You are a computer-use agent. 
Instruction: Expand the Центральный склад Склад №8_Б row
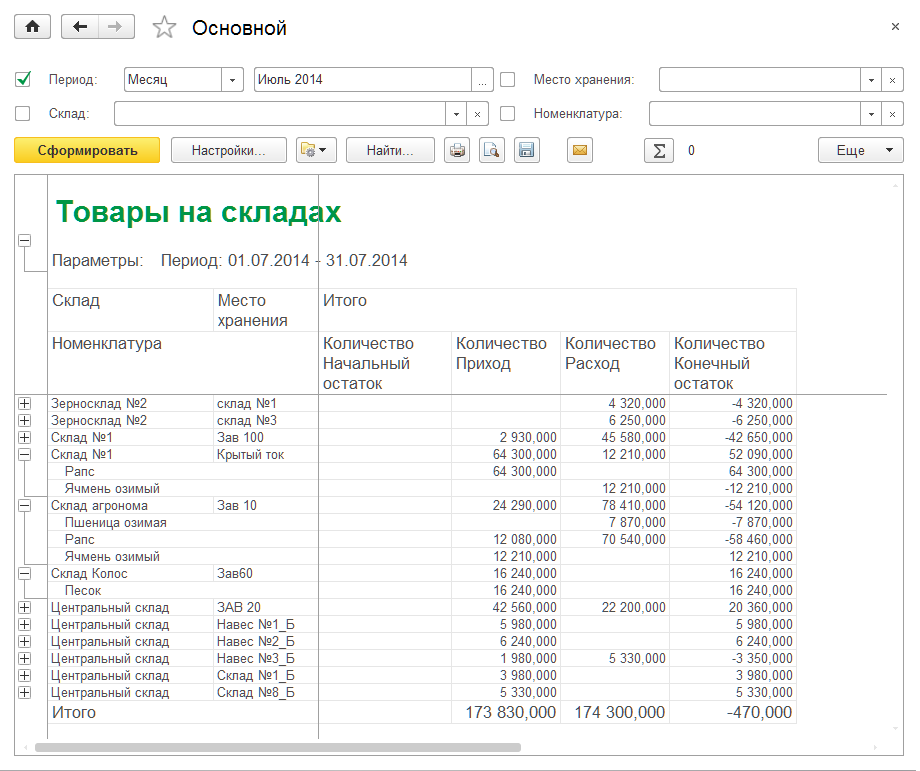click(25, 693)
